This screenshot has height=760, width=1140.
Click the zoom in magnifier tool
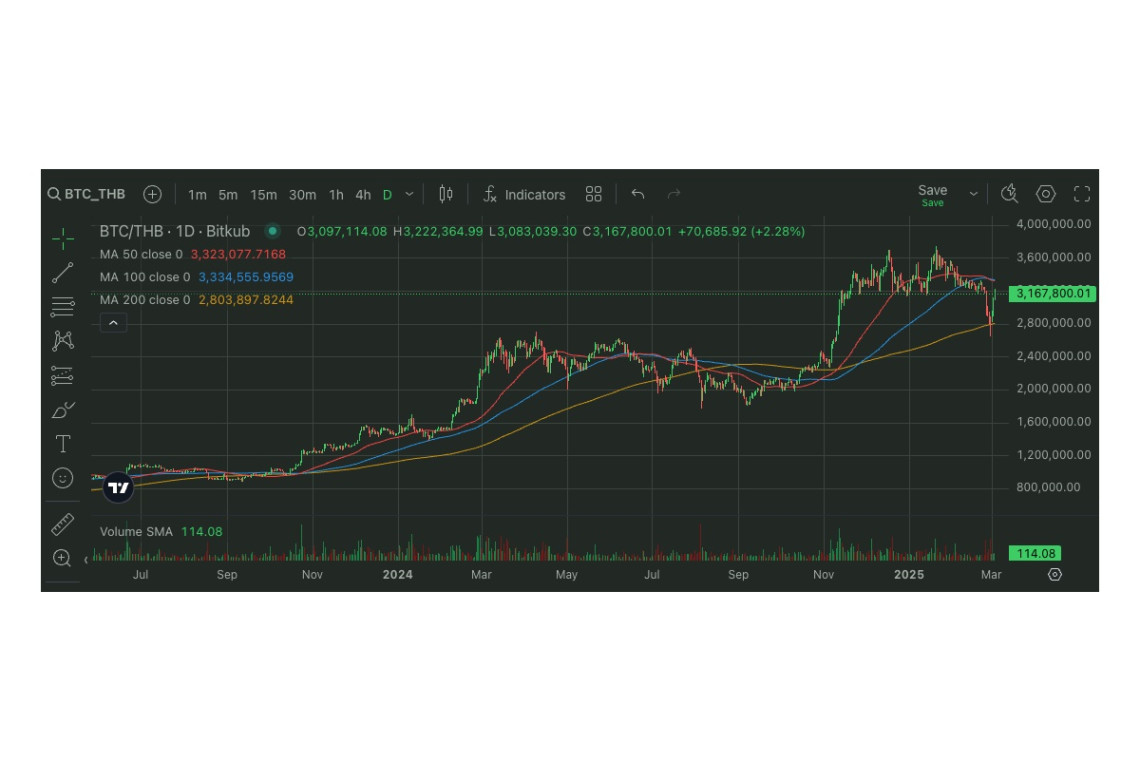(63, 558)
